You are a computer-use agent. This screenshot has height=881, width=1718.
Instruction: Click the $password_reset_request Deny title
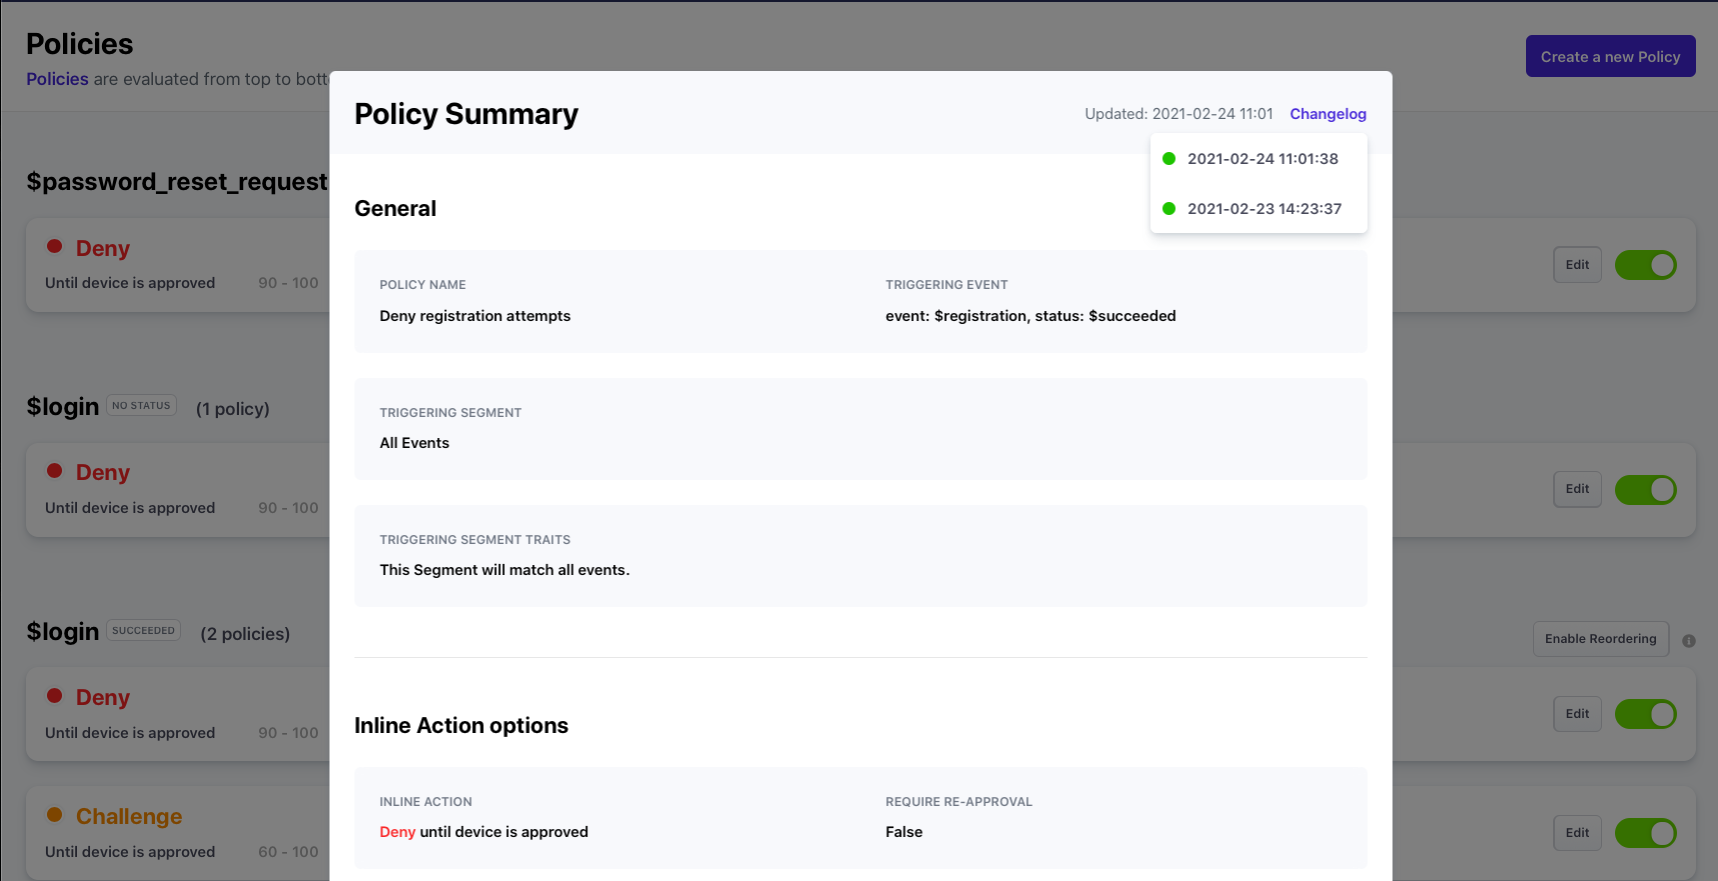[103, 248]
